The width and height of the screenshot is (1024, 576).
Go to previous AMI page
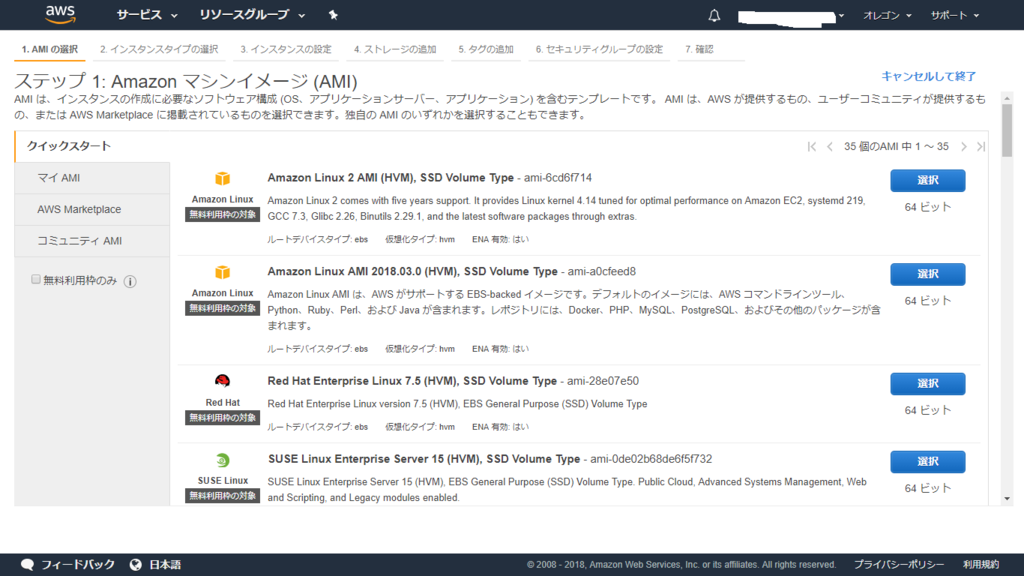point(829,146)
